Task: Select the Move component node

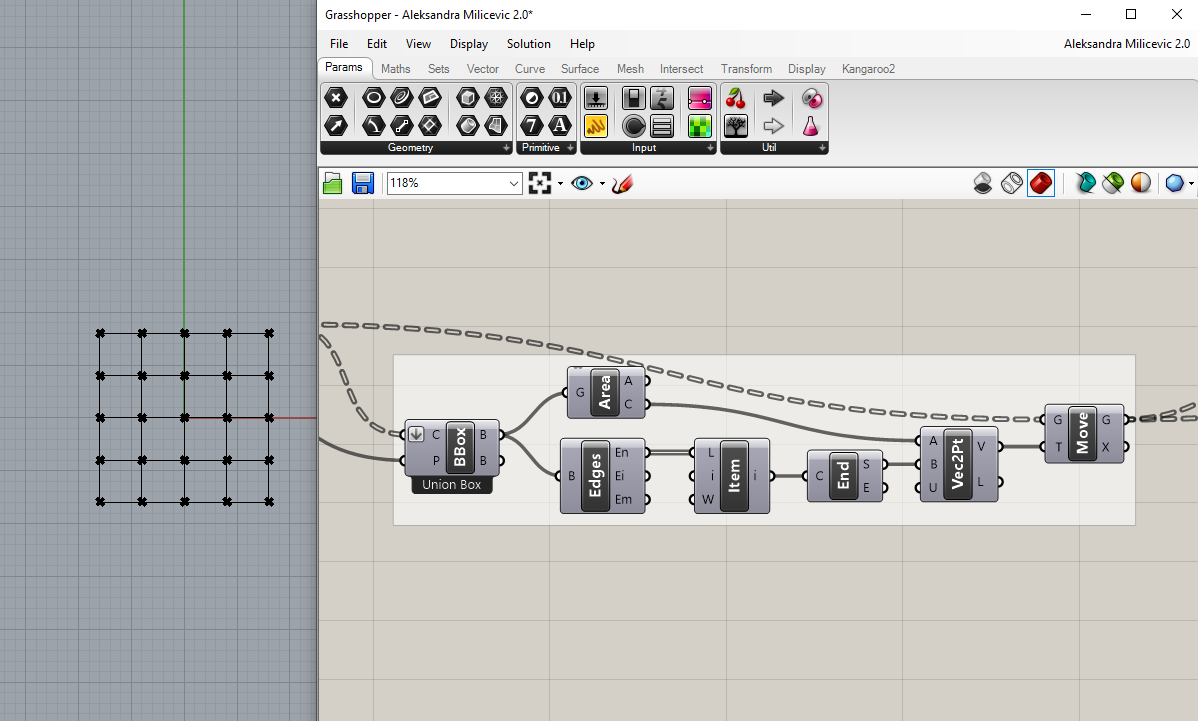Action: (1082, 433)
